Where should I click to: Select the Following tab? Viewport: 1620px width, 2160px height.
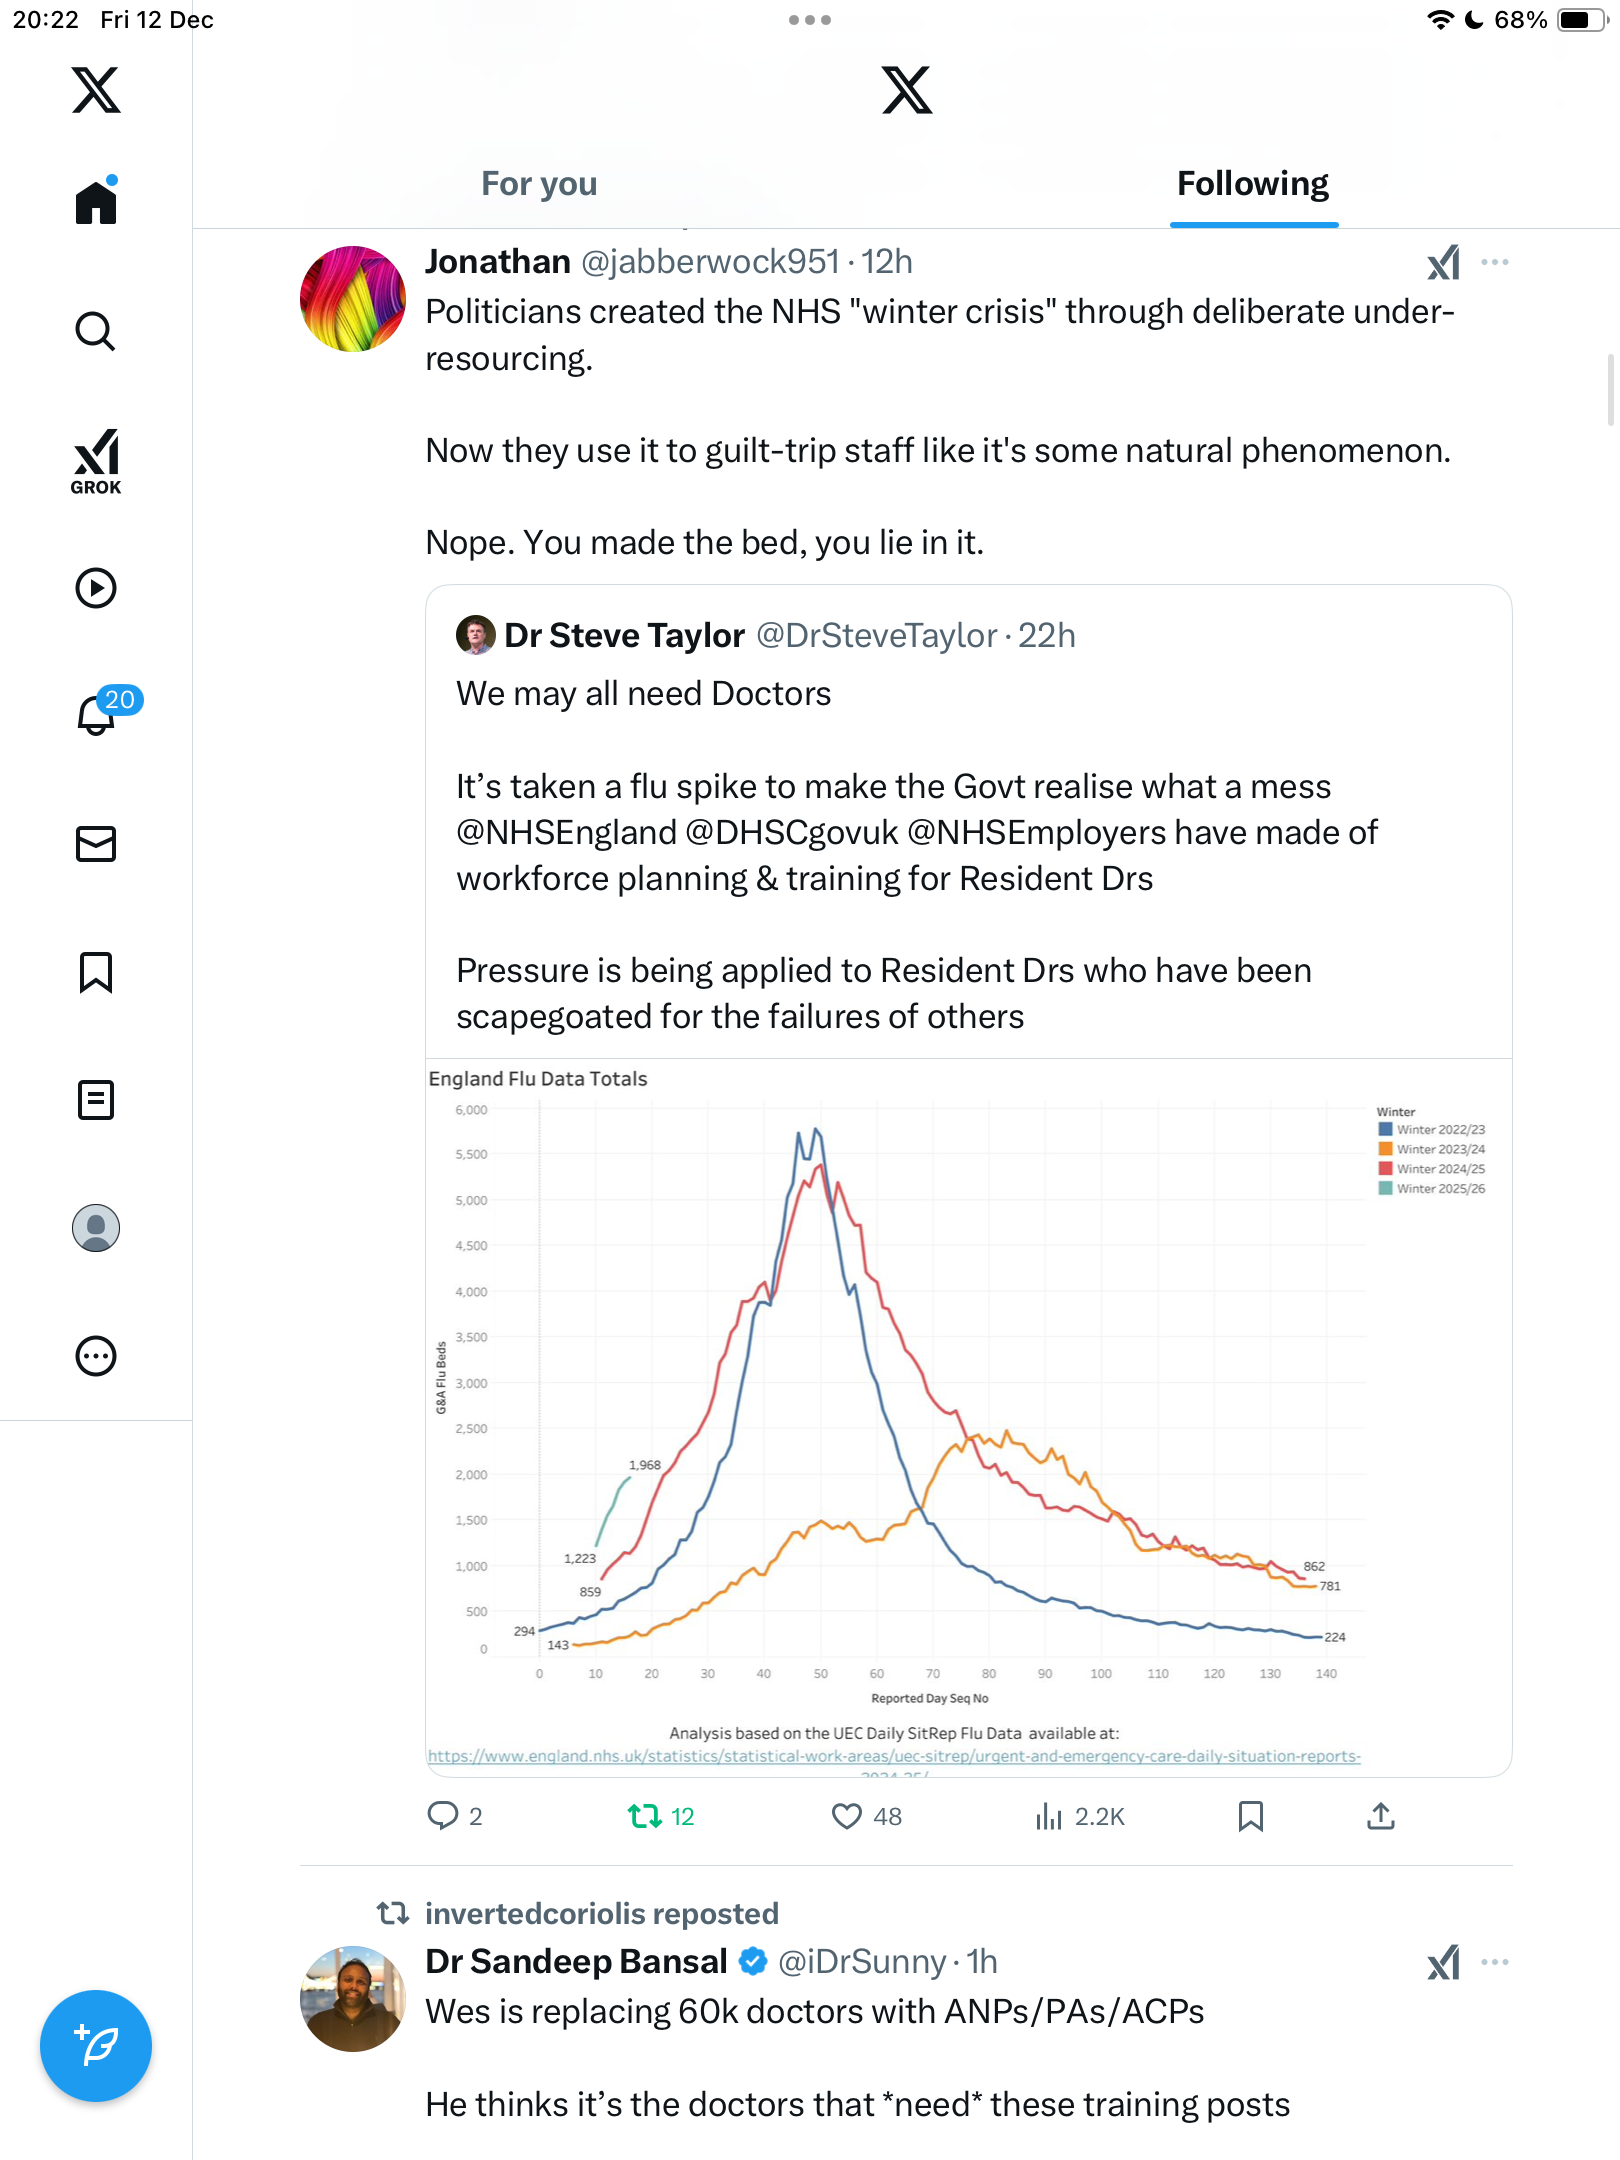tap(1253, 184)
